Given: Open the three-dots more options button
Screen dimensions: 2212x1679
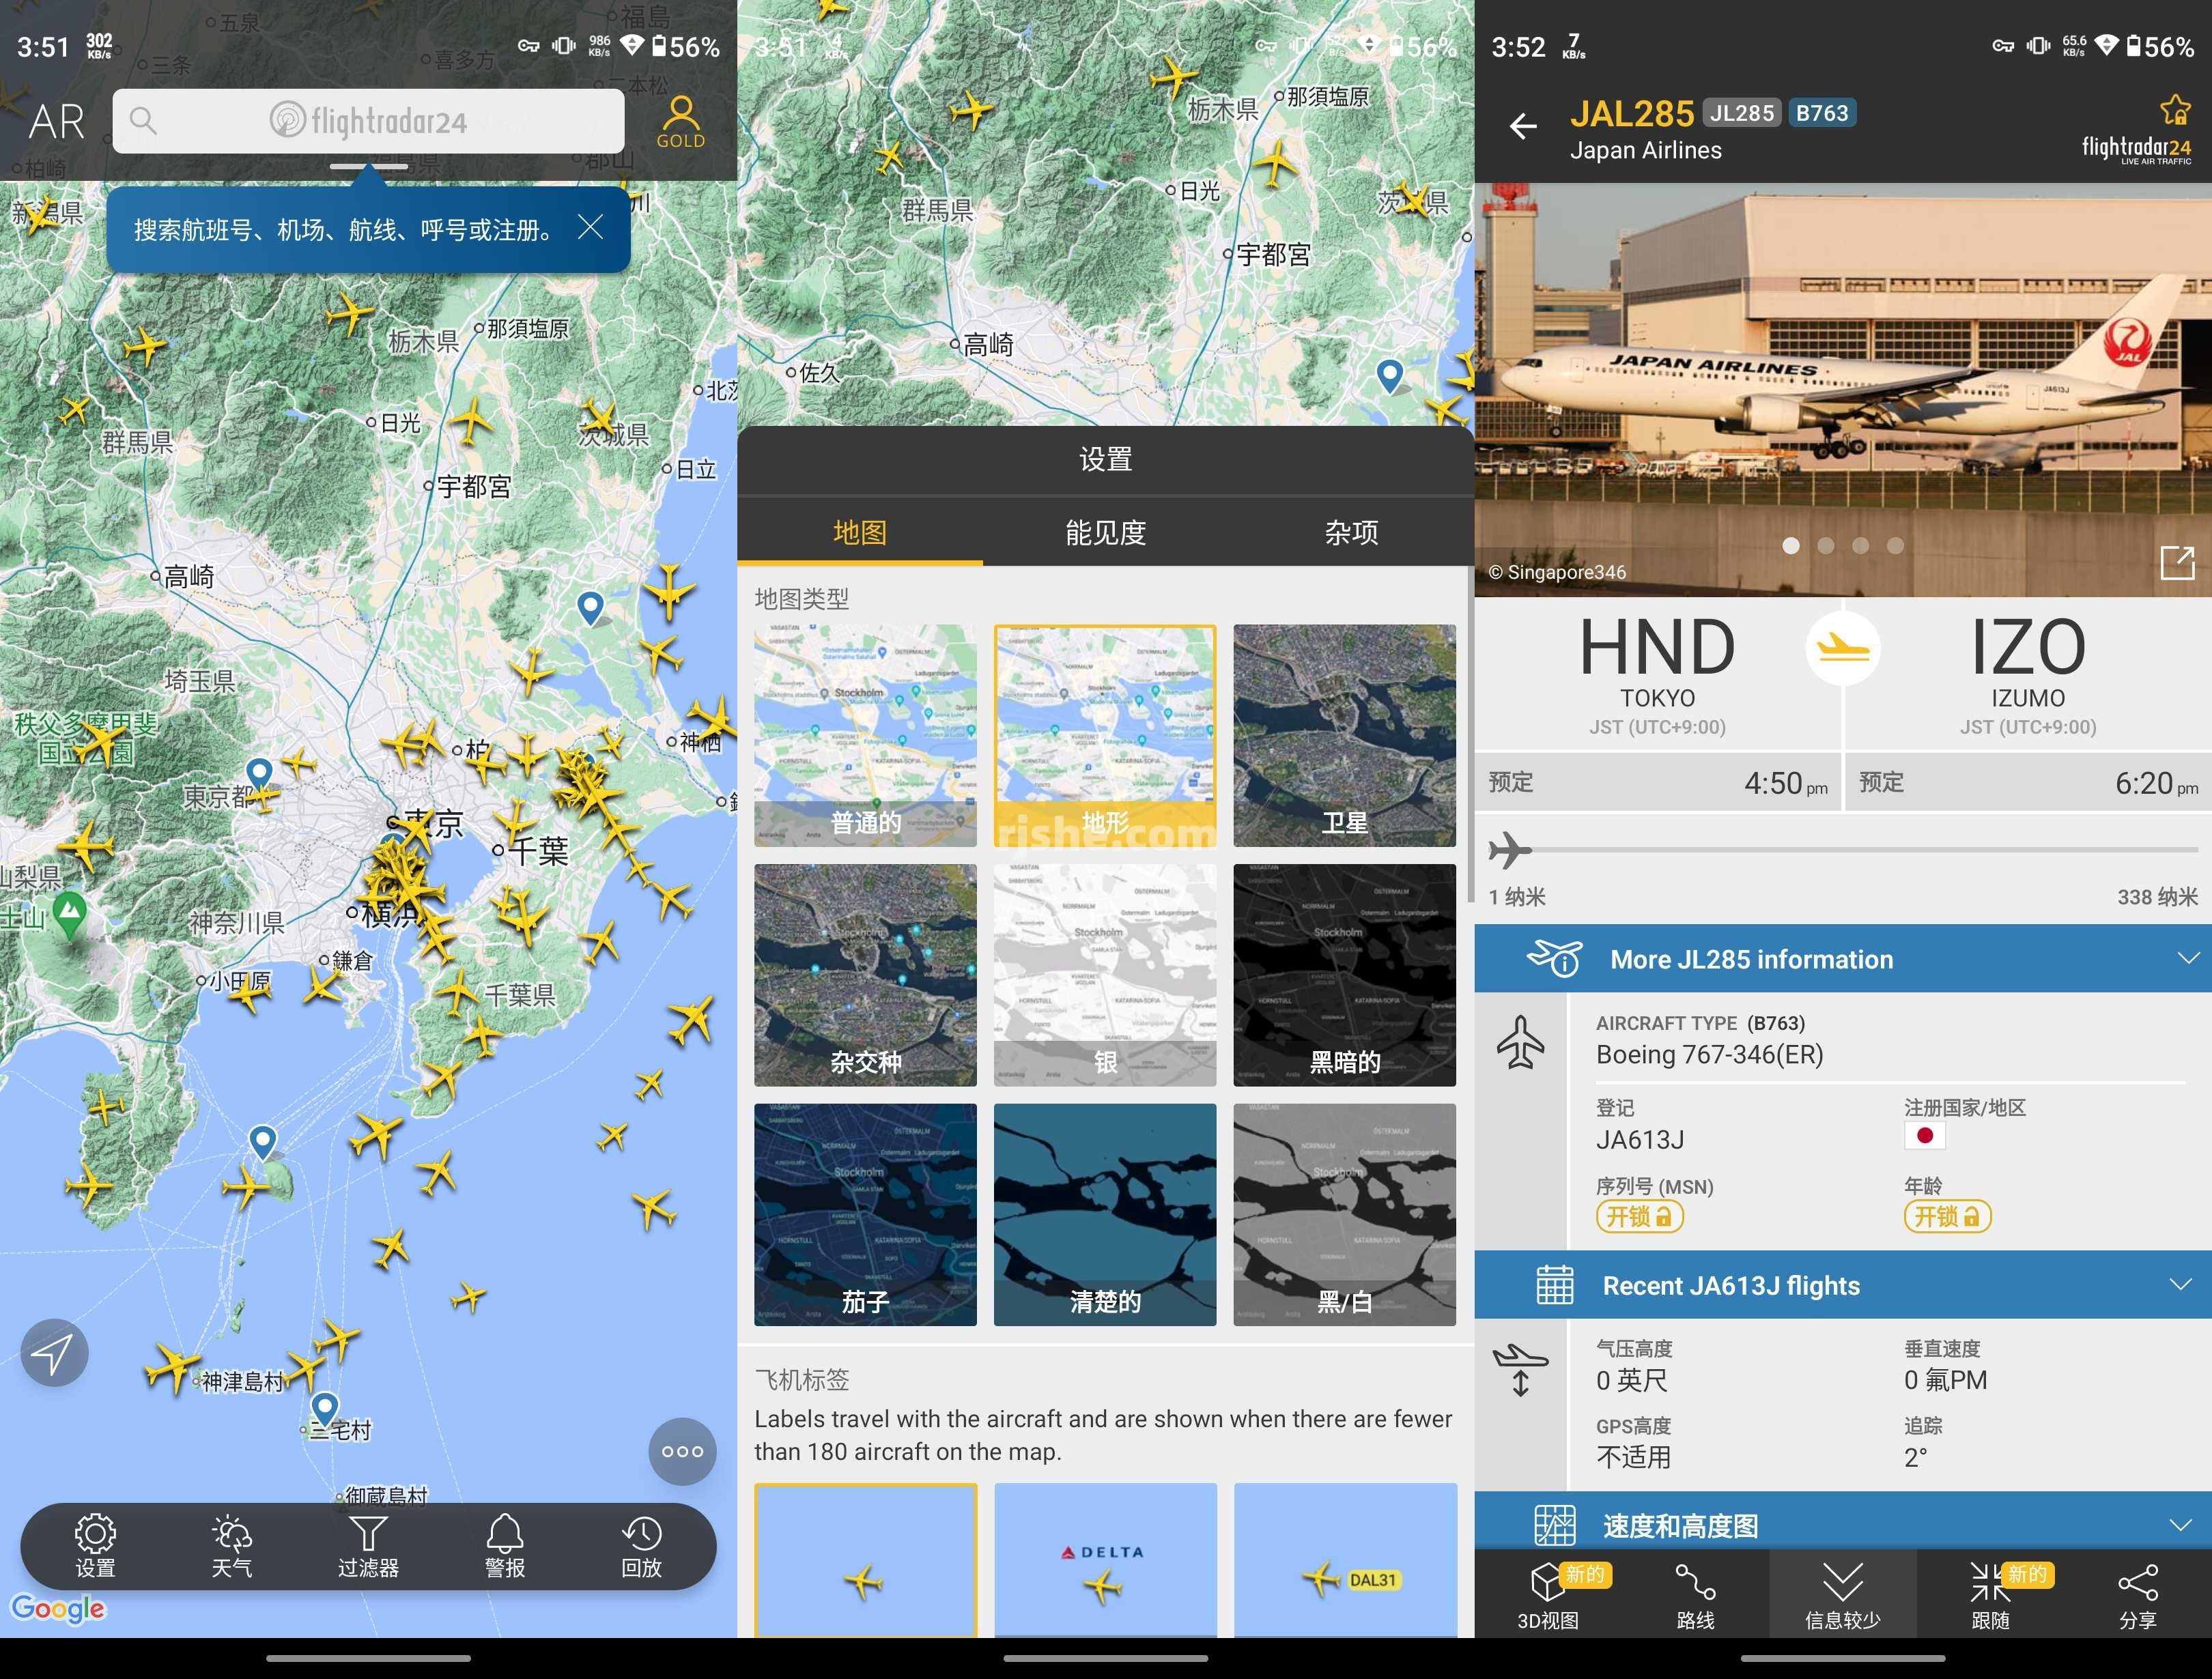Looking at the screenshot, I should (x=682, y=1451).
